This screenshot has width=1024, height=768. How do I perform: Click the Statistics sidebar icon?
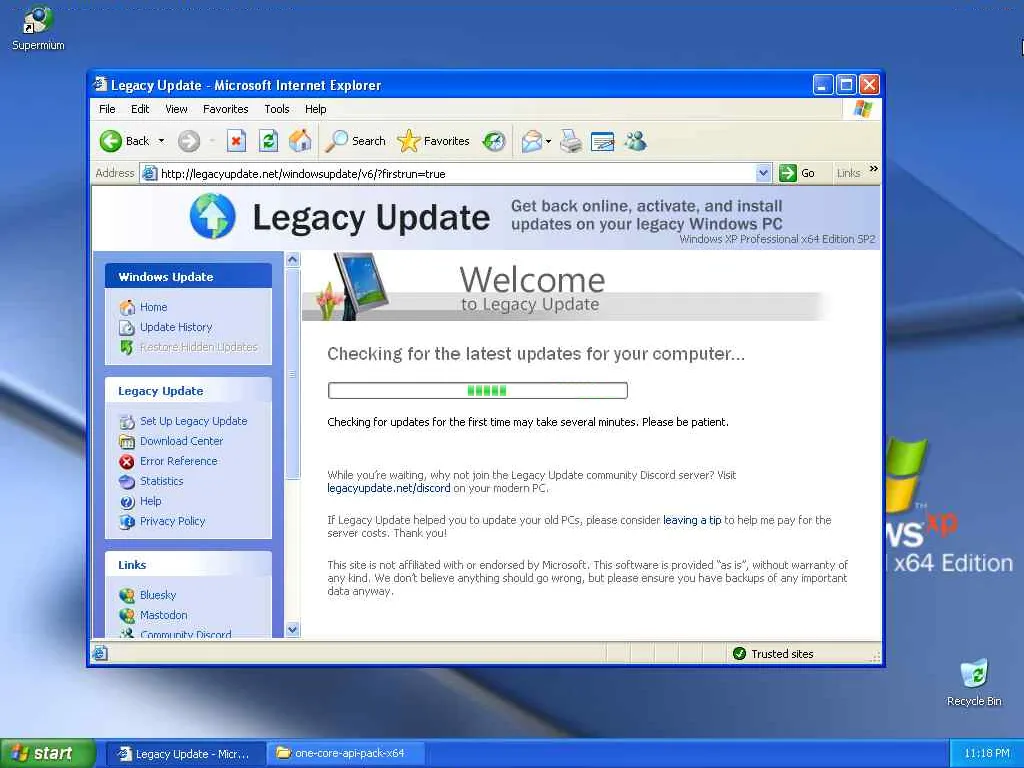[x=127, y=481]
